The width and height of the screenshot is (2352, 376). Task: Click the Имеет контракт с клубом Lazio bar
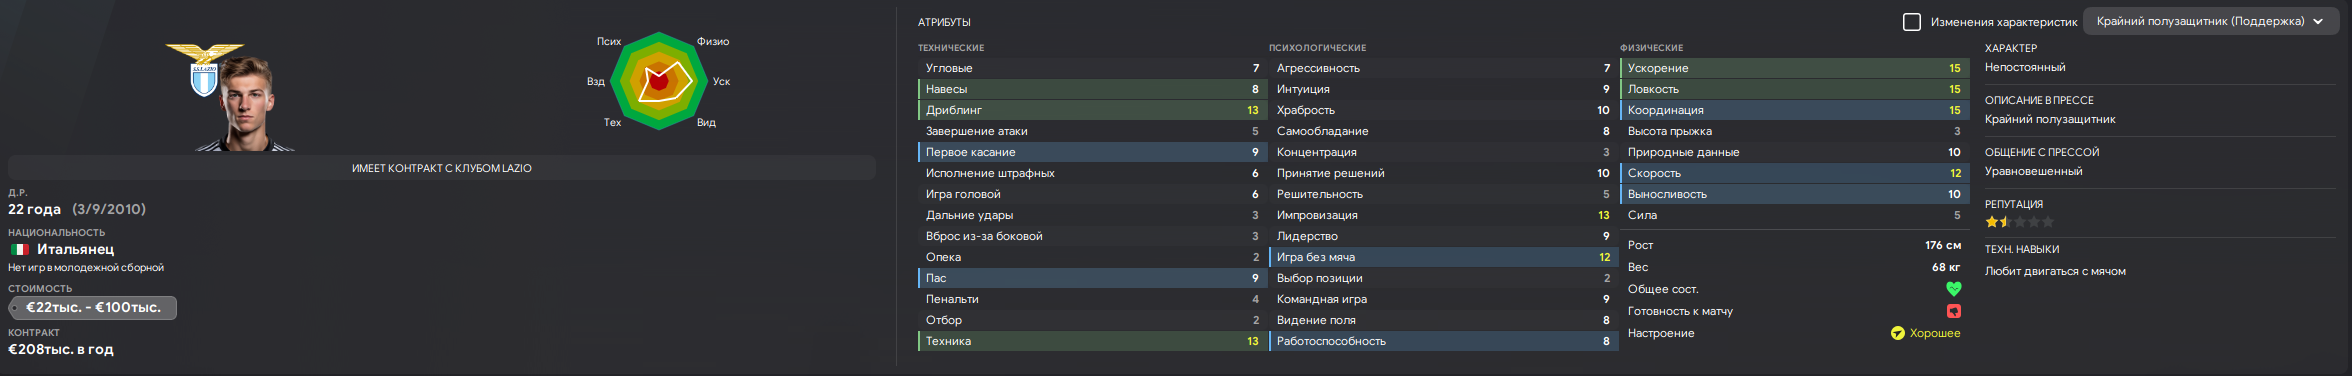point(442,168)
